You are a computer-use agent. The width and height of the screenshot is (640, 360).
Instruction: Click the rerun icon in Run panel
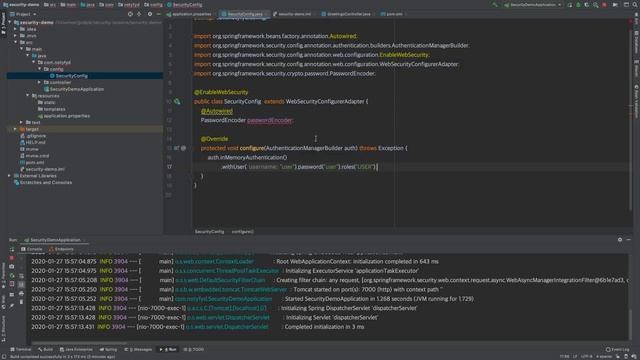coord(12,249)
